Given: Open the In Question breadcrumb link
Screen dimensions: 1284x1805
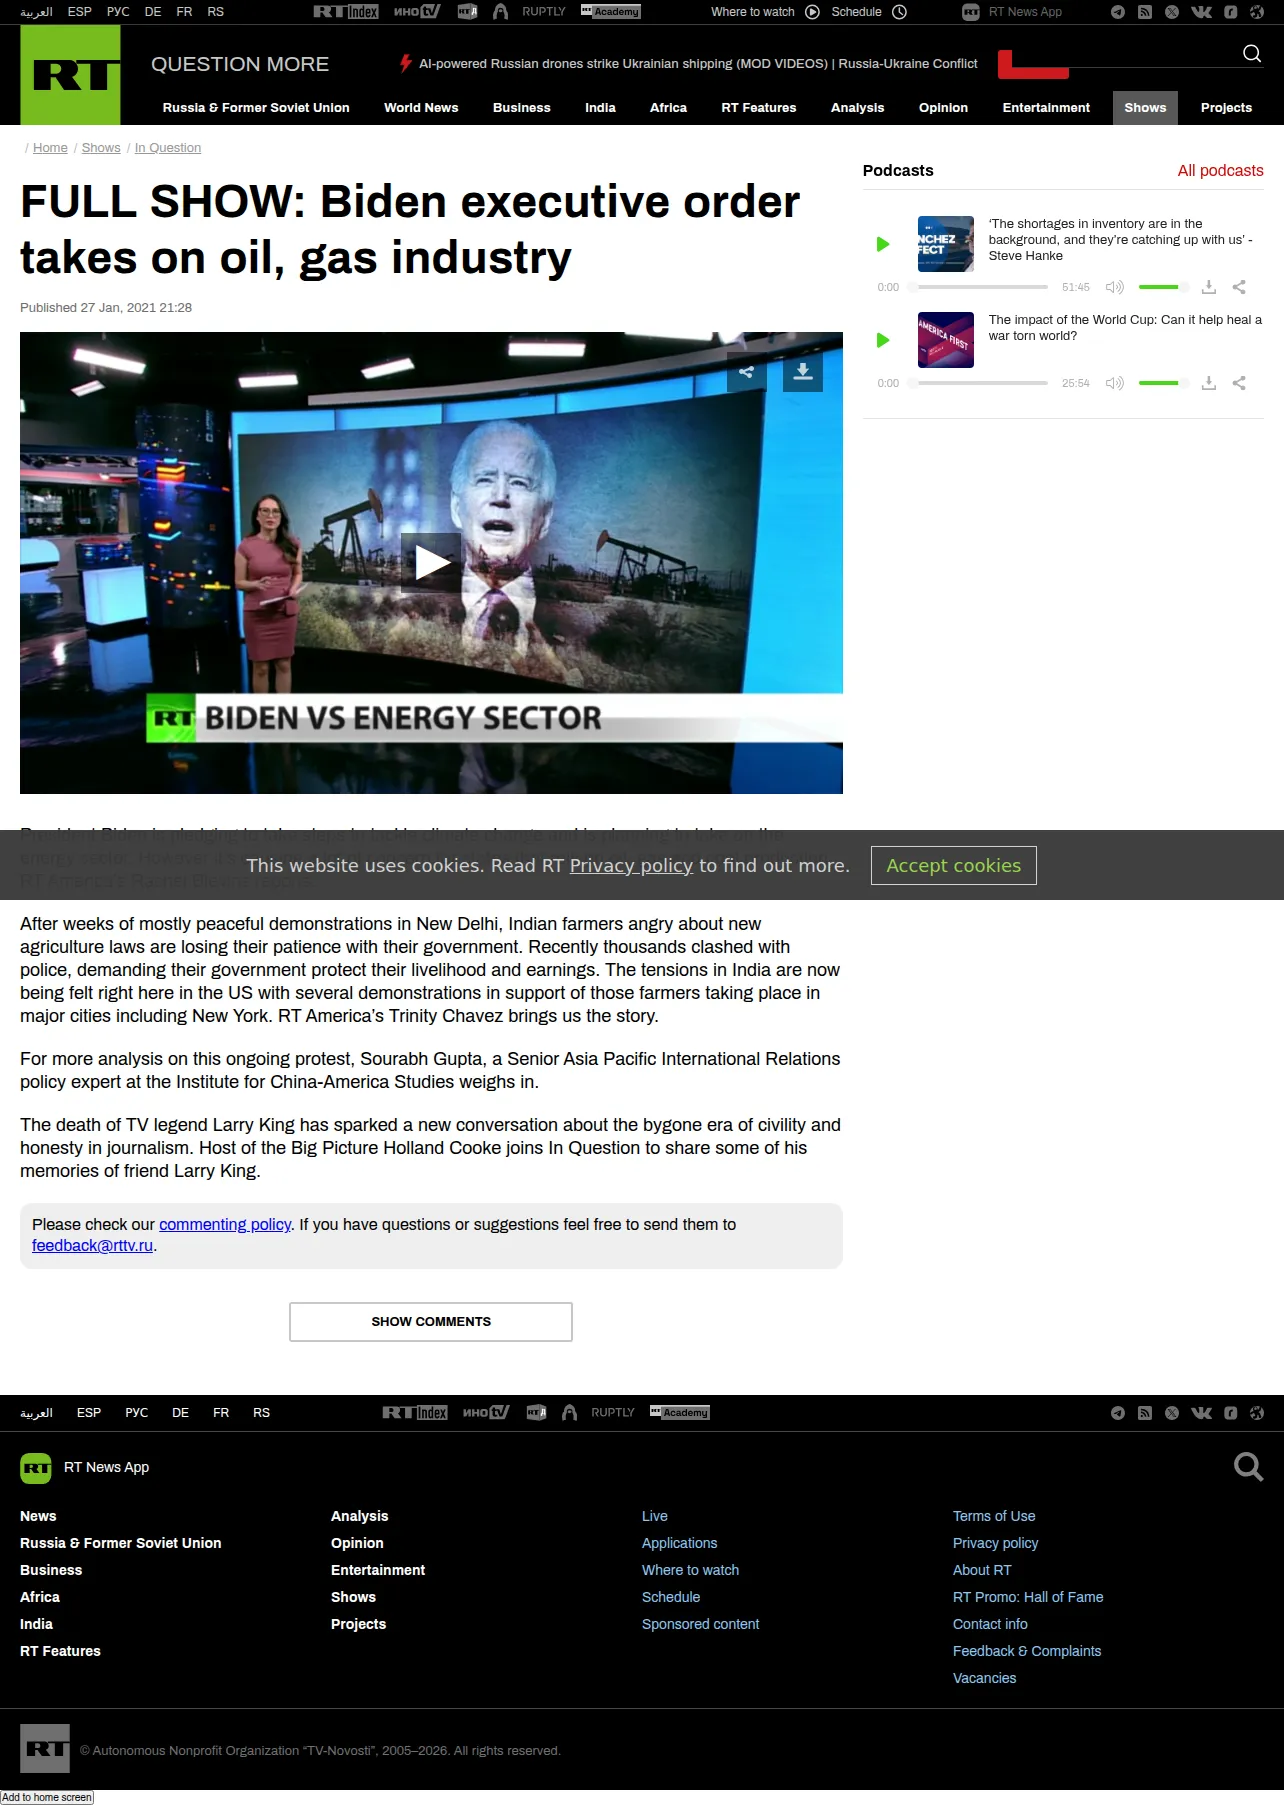Looking at the screenshot, I should pyautogui.click(x=168, y=148).
